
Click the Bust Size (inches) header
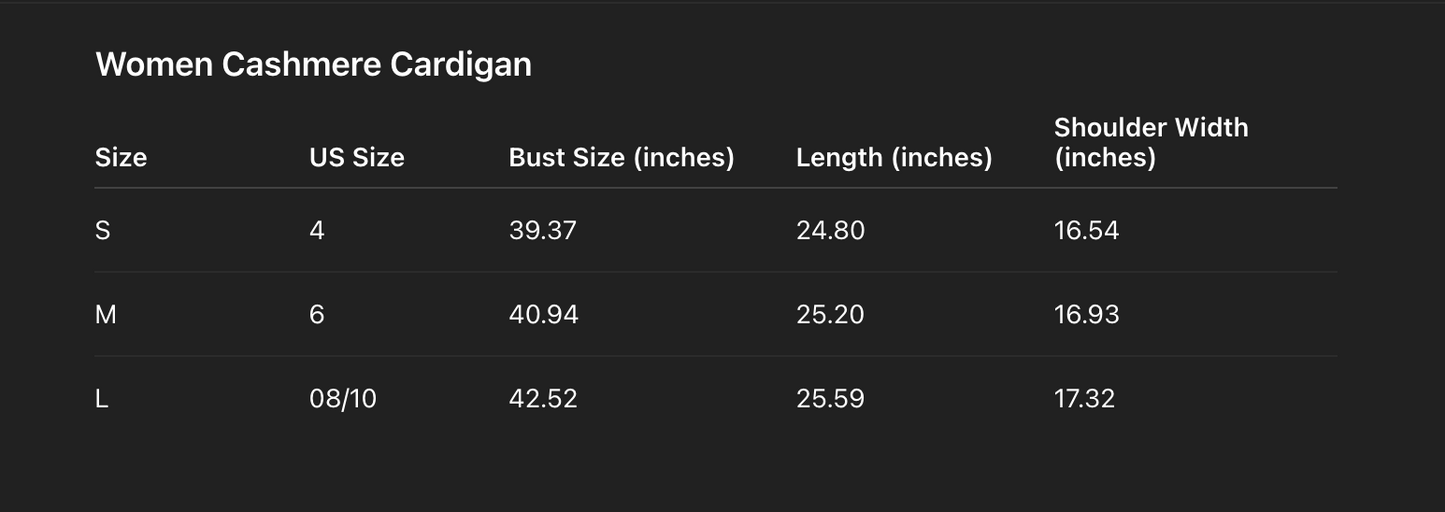621,158
